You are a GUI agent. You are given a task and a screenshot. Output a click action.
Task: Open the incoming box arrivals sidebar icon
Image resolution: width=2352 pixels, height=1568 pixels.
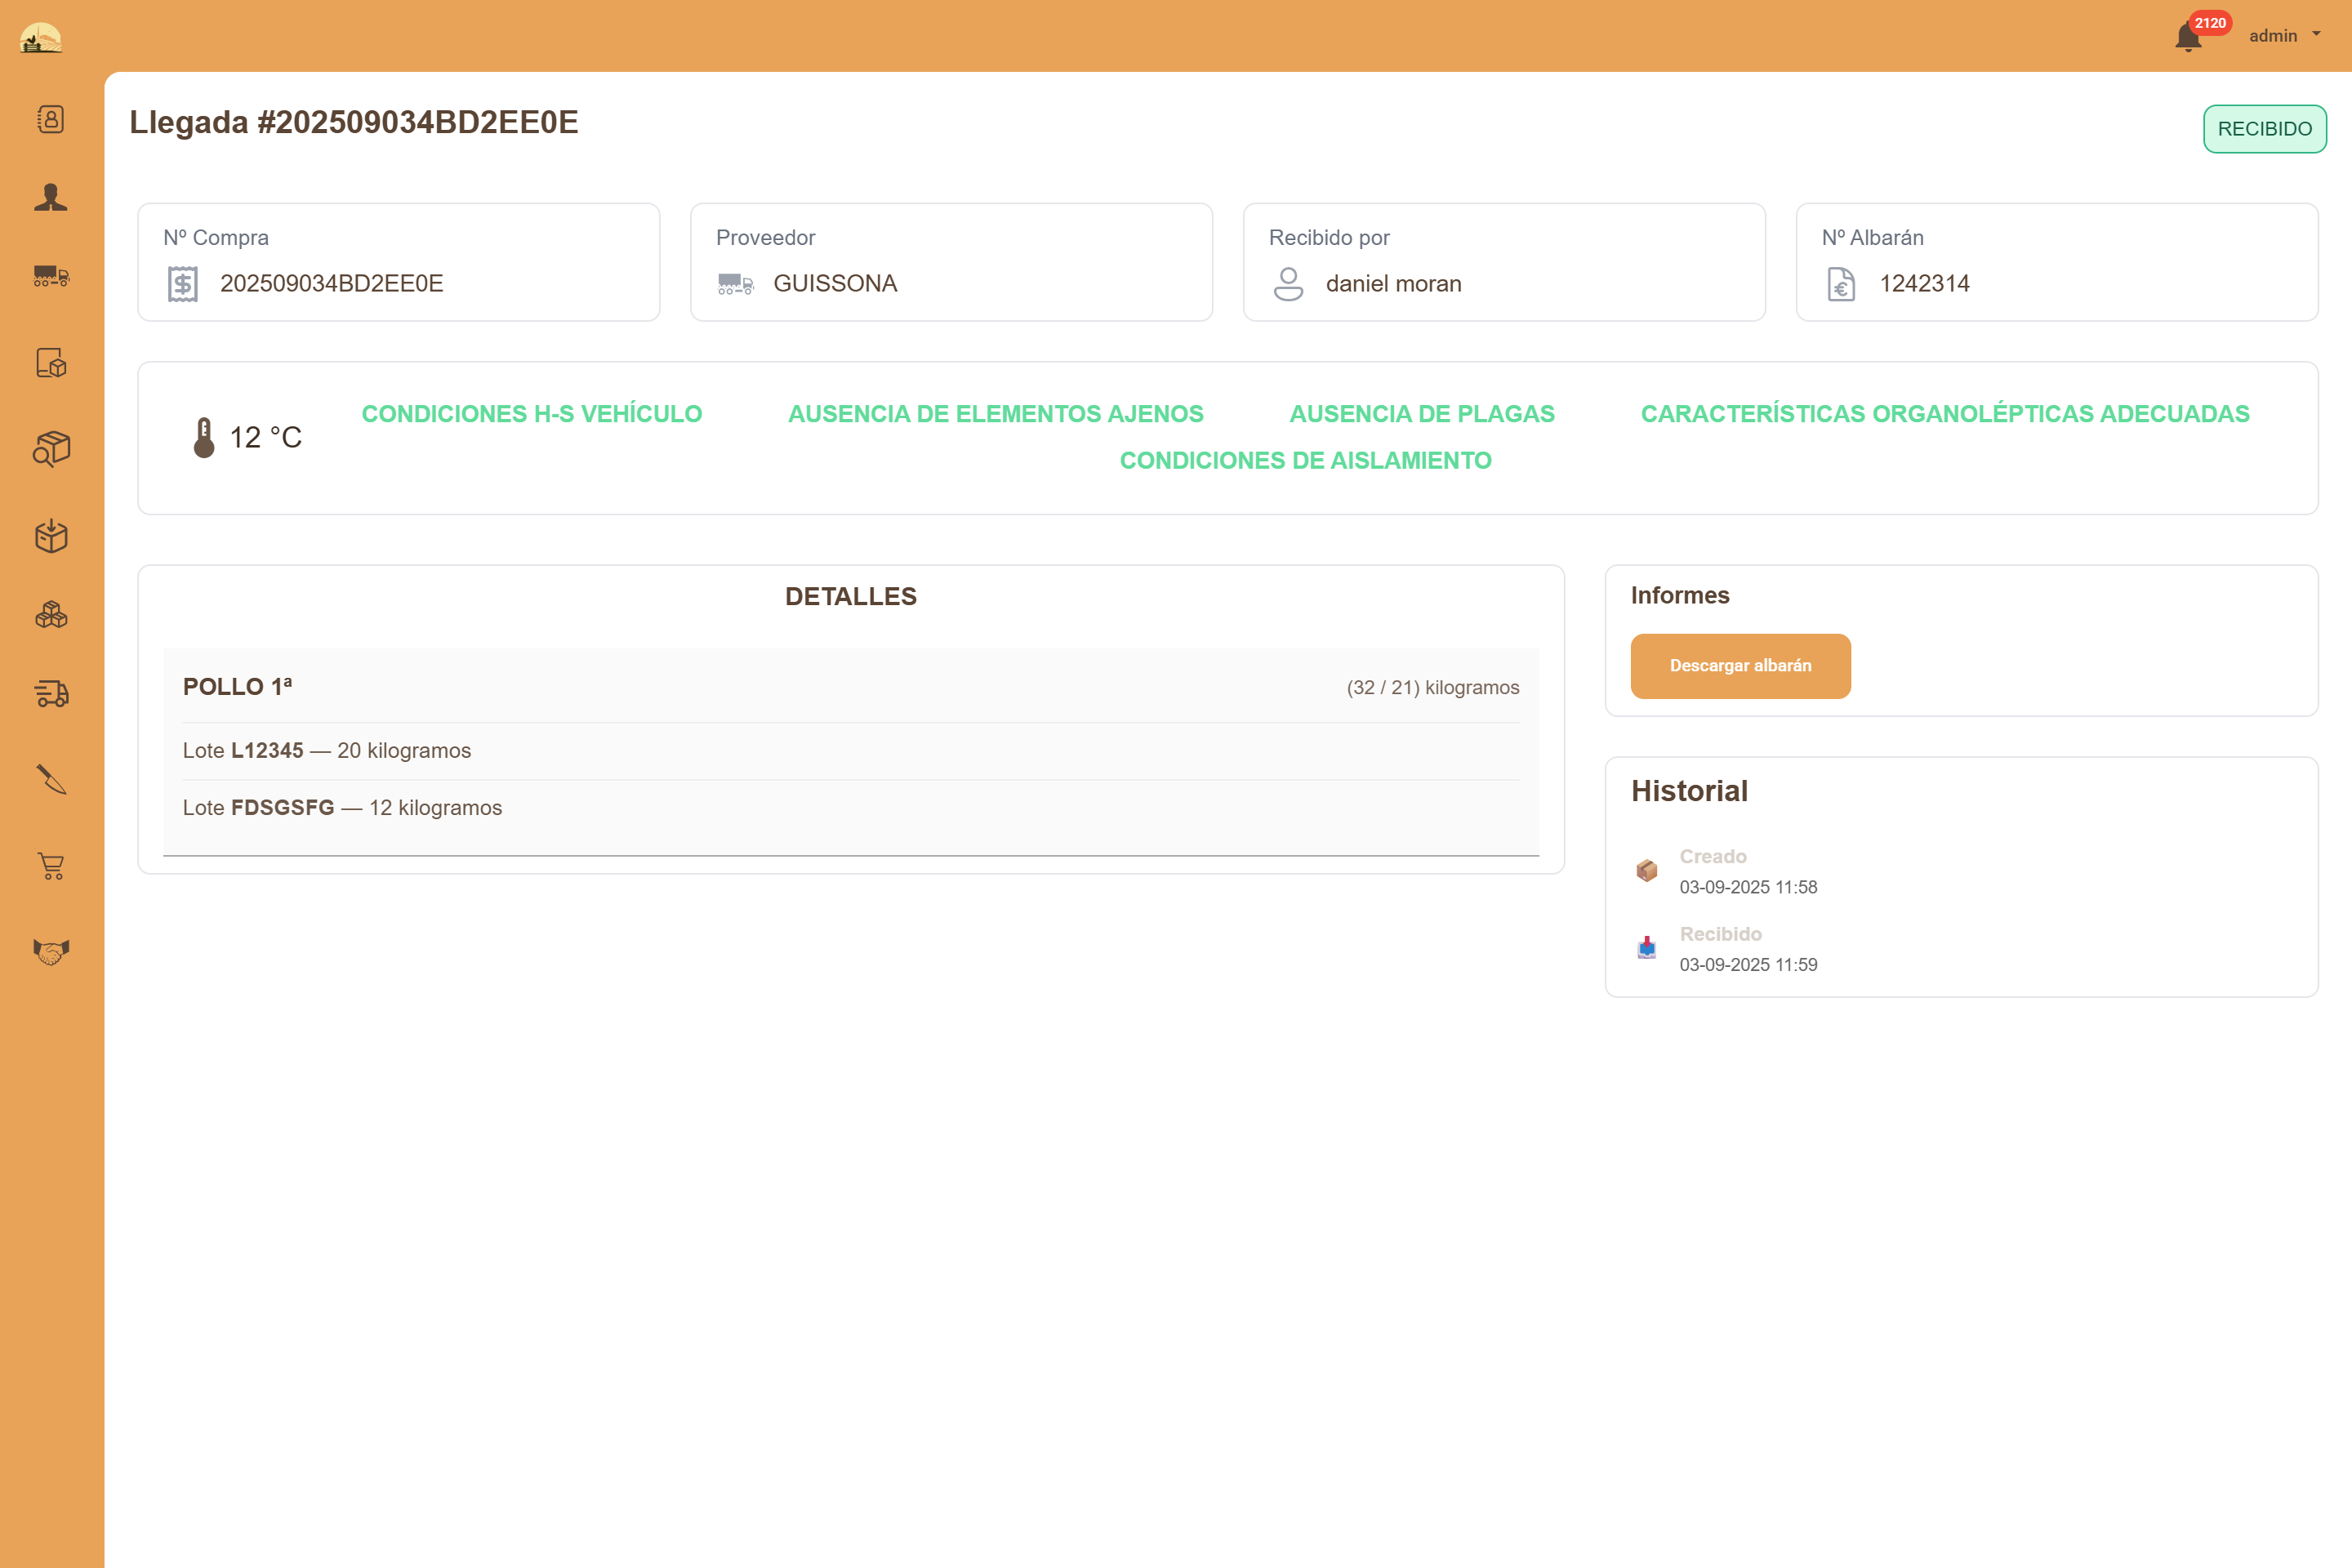tap(51, 536)
